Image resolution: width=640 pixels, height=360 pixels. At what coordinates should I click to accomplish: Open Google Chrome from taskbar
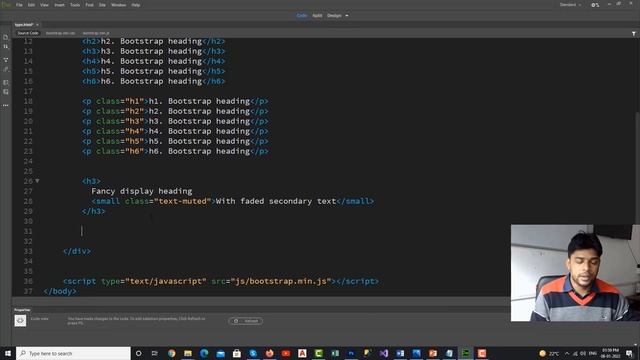click(171, 353)
